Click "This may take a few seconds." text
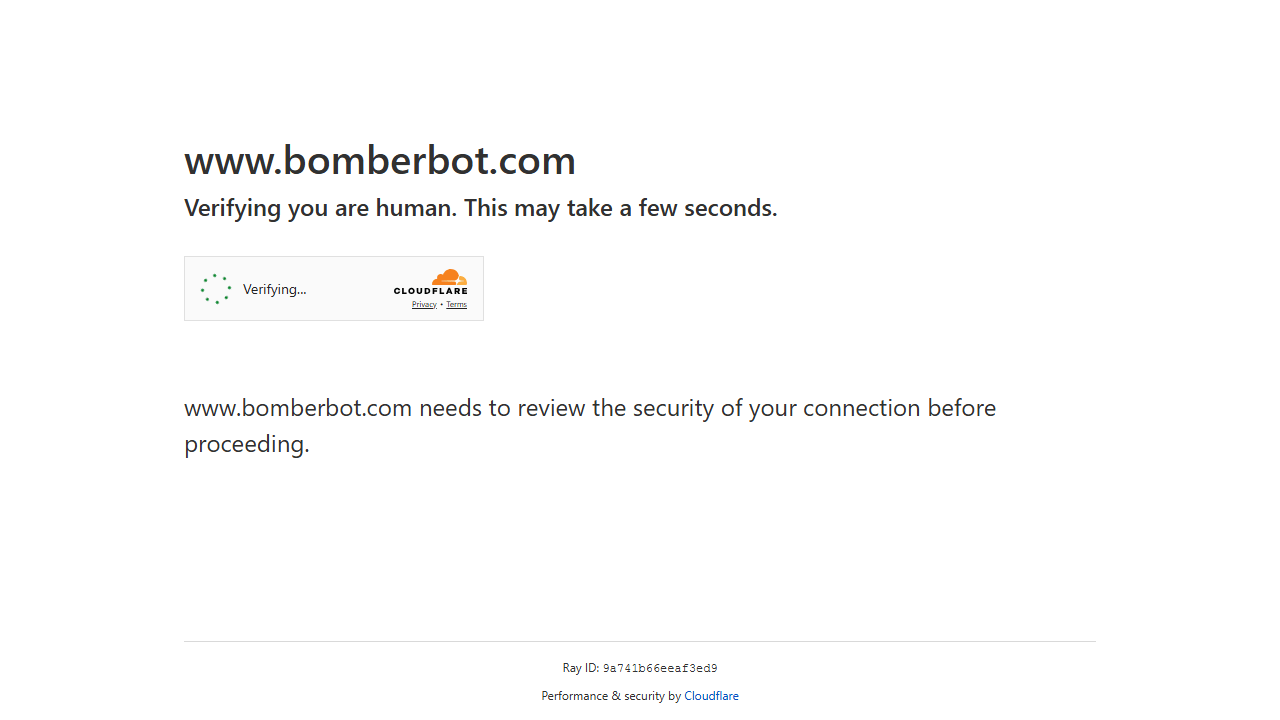 click(x=620, y=209)
